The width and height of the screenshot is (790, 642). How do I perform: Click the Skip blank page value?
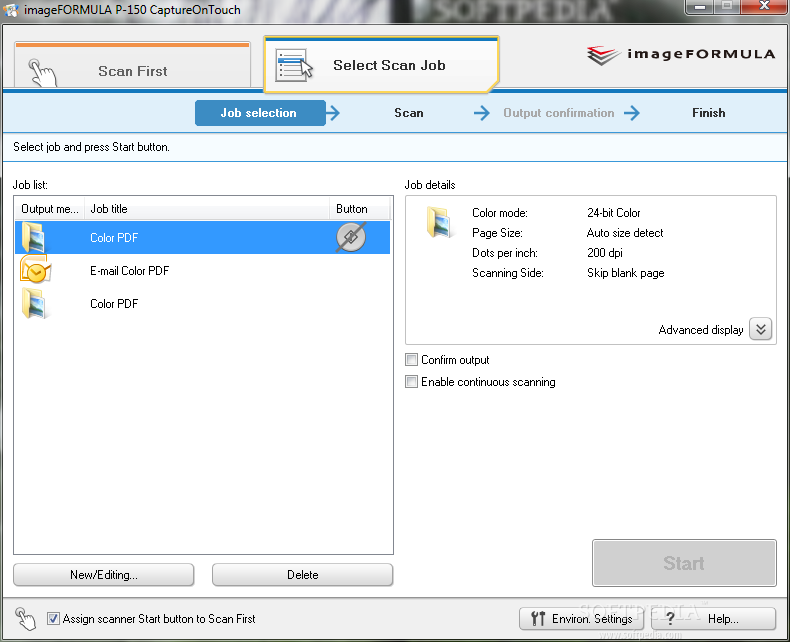625,273
